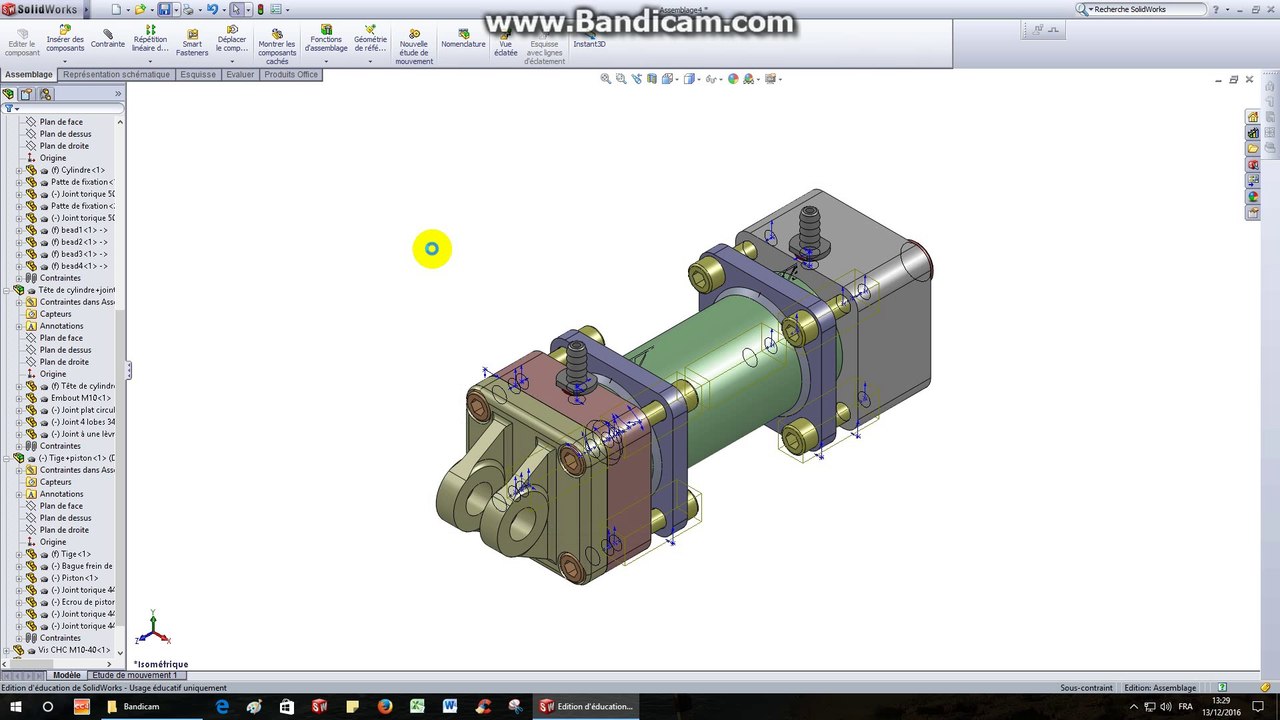Image resolution: width=1280 pixels, height=720 pixels.
Task: Open the Insérer des composants dropdown arrow
Action: click(x=65, y=61)
